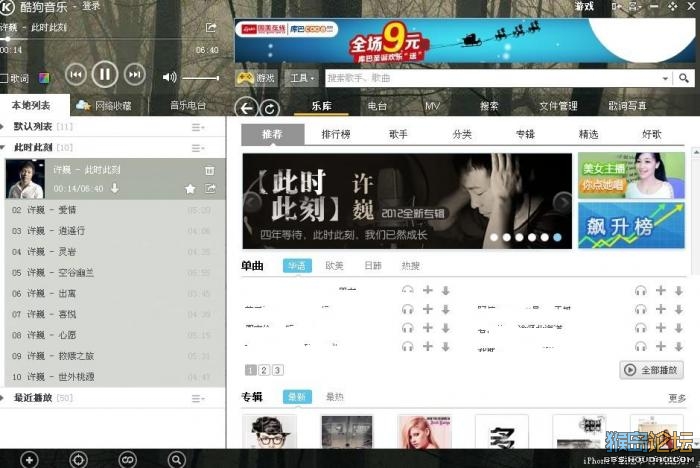Show albums sorted by 最新
Screen dimensions: 700x468
click(297, 397)
